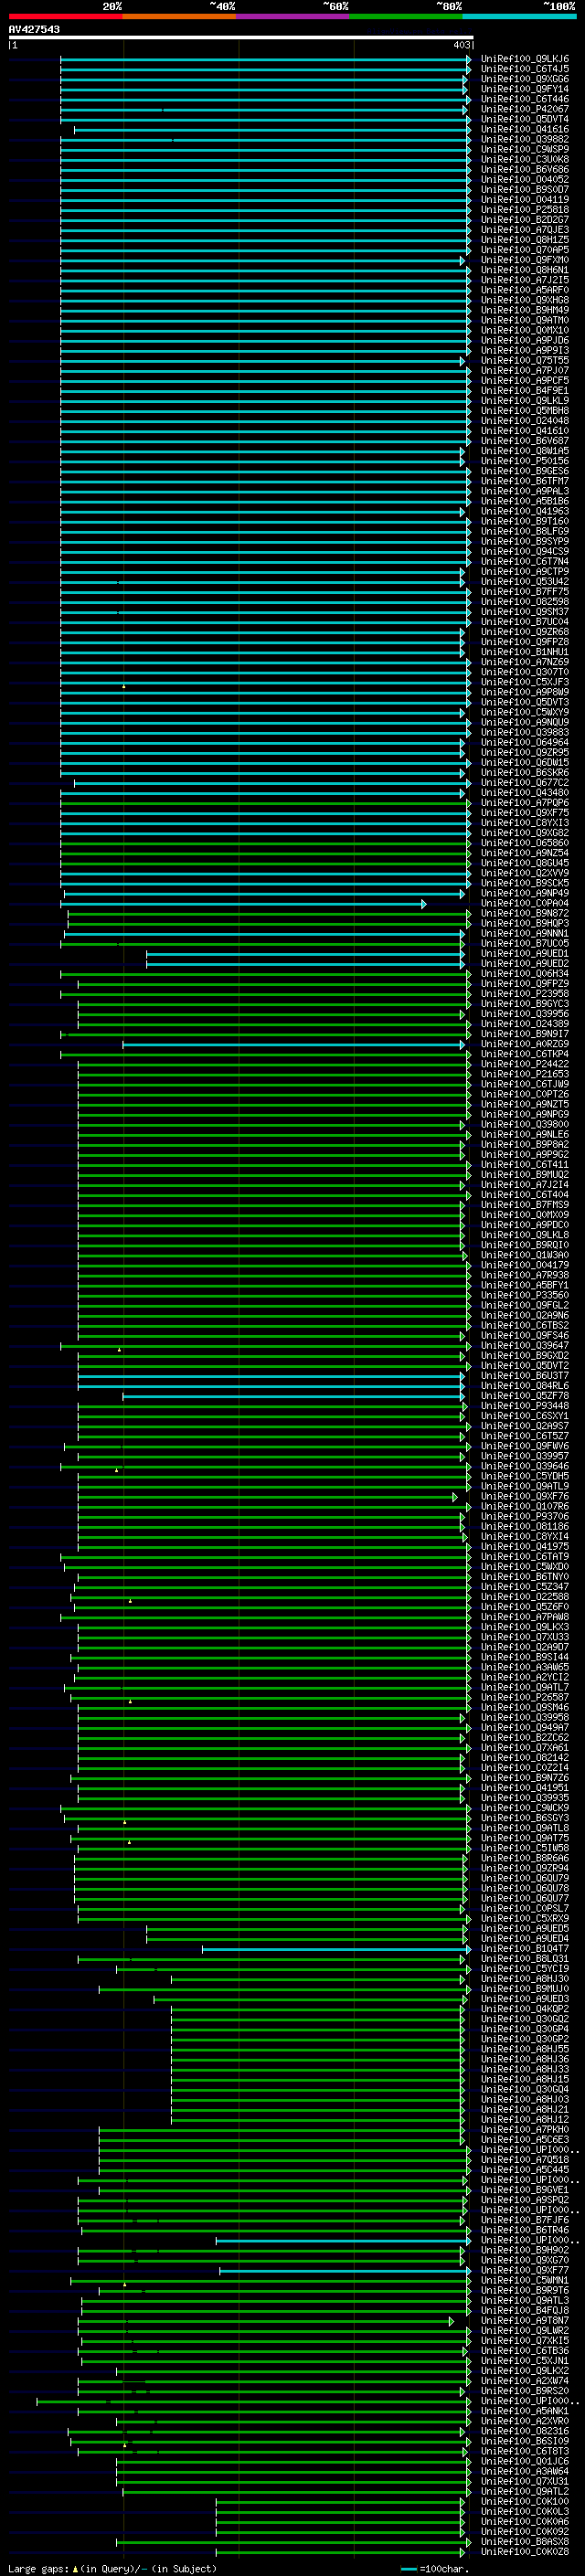Image resolution: width=585 pixels, height=2576 pixels.
Task: Click label UniRef100_B9N872
Action: click(x=525, y=913)
